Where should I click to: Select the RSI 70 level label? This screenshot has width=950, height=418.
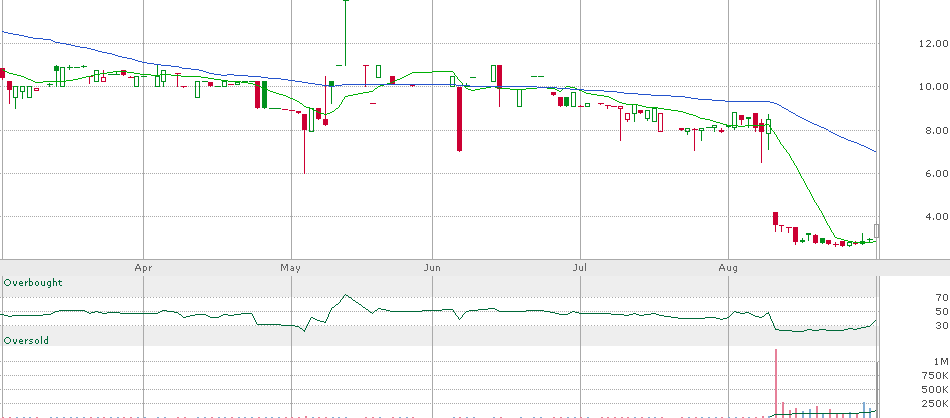pos(941,297)
